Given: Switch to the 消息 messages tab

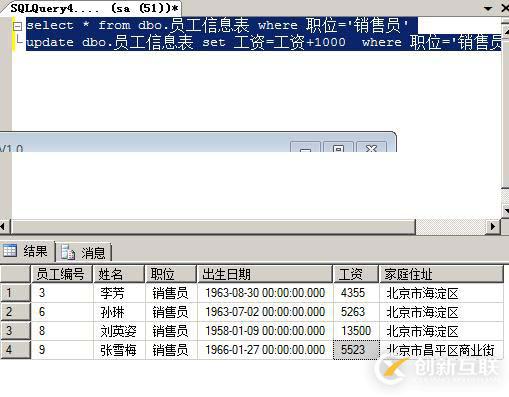Looking at the screenshot, I should pos(83,252).
